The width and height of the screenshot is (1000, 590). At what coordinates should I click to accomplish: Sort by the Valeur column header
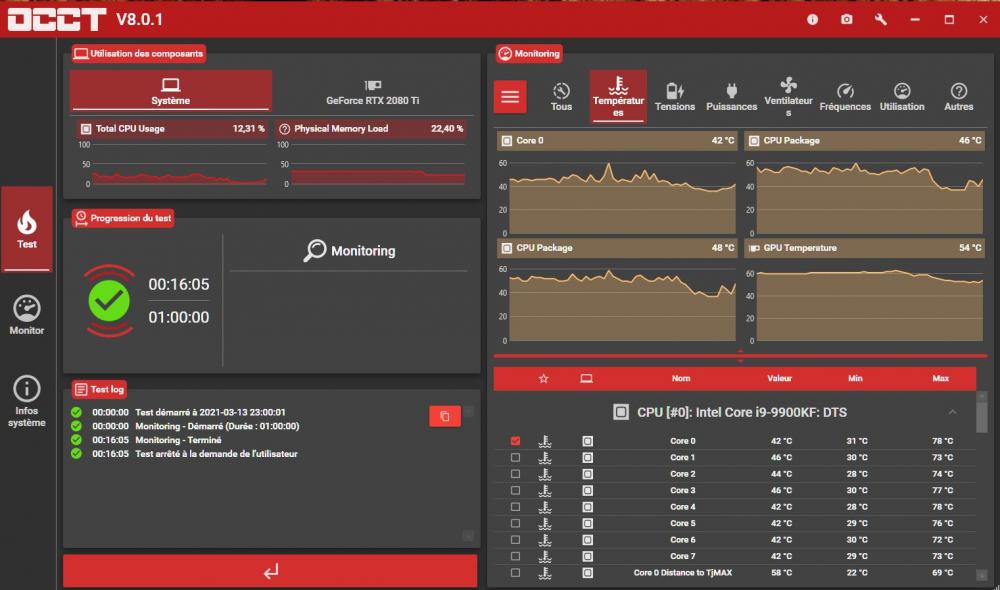coord(779,378)
